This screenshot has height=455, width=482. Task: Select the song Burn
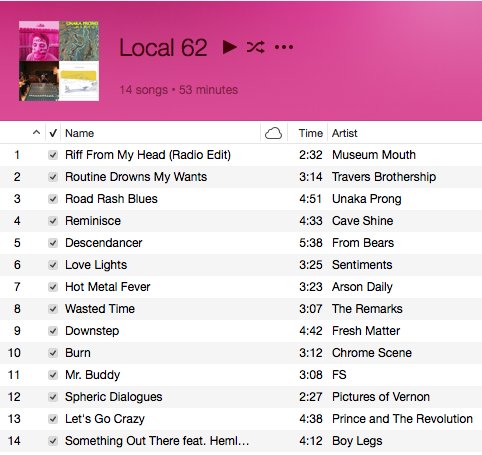click(x=78, y=353)
